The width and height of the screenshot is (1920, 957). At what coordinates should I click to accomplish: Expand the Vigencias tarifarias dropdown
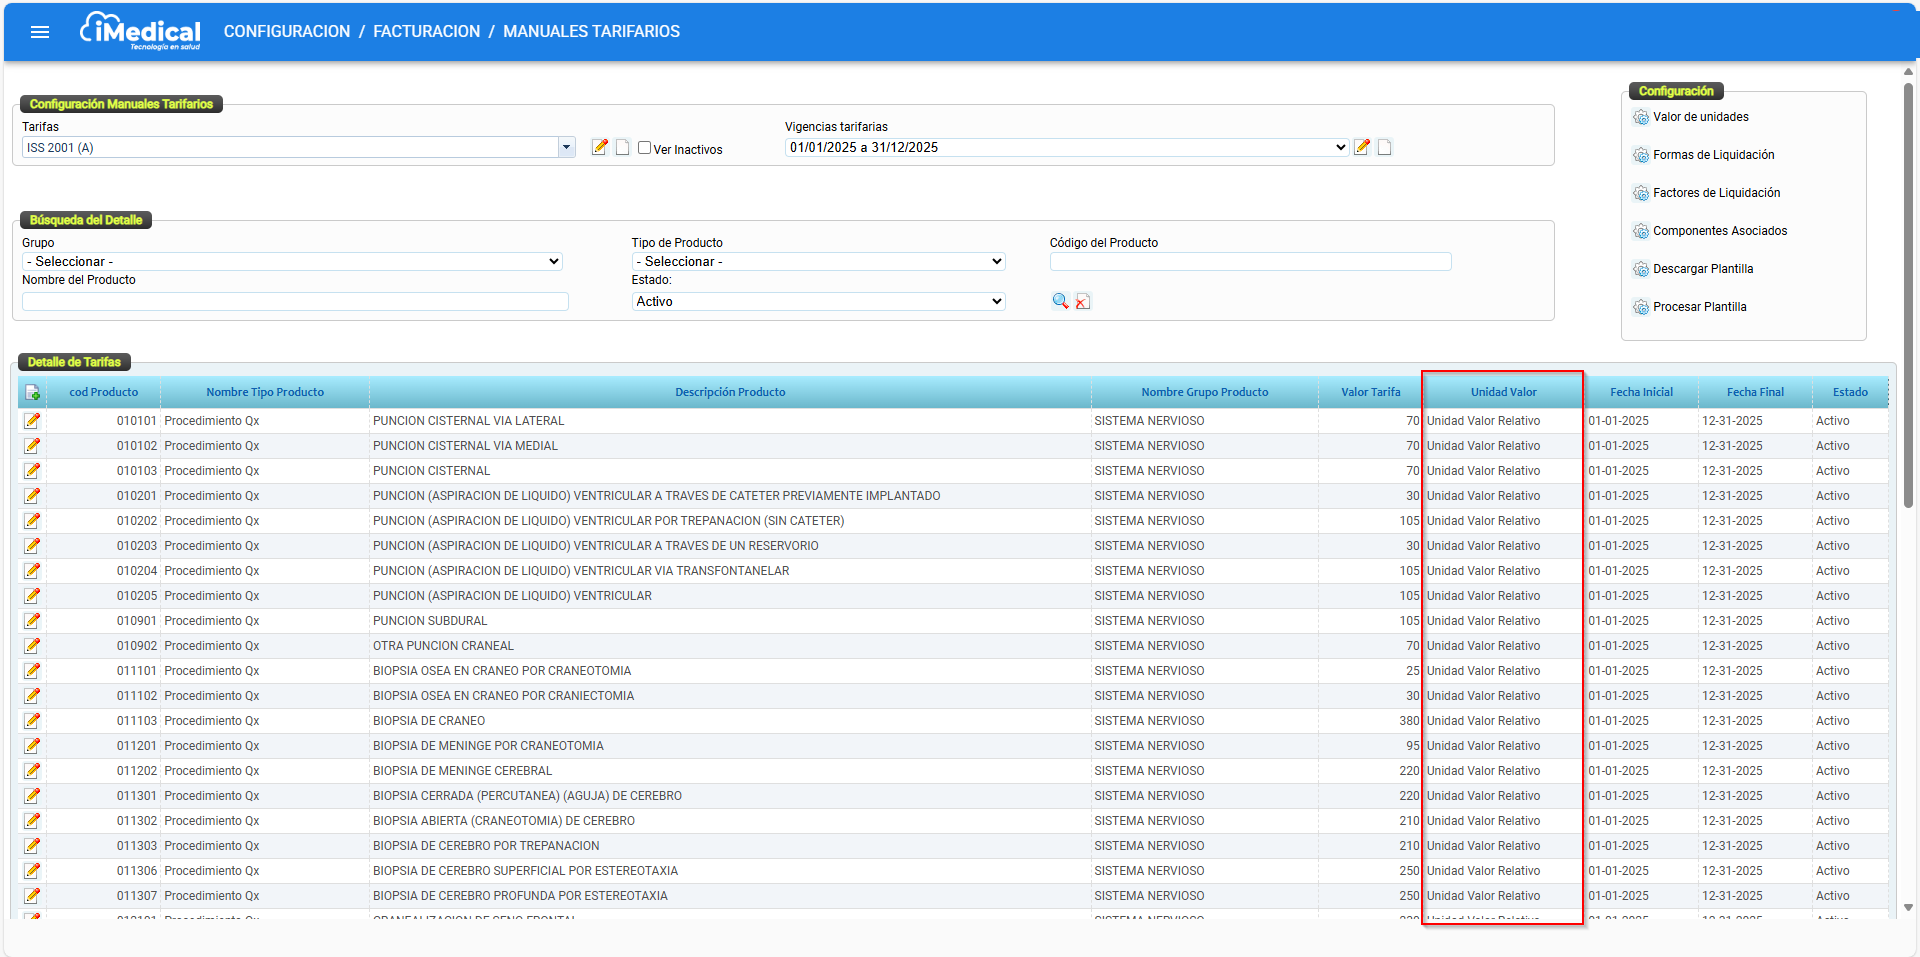(x=1067, y=147)
